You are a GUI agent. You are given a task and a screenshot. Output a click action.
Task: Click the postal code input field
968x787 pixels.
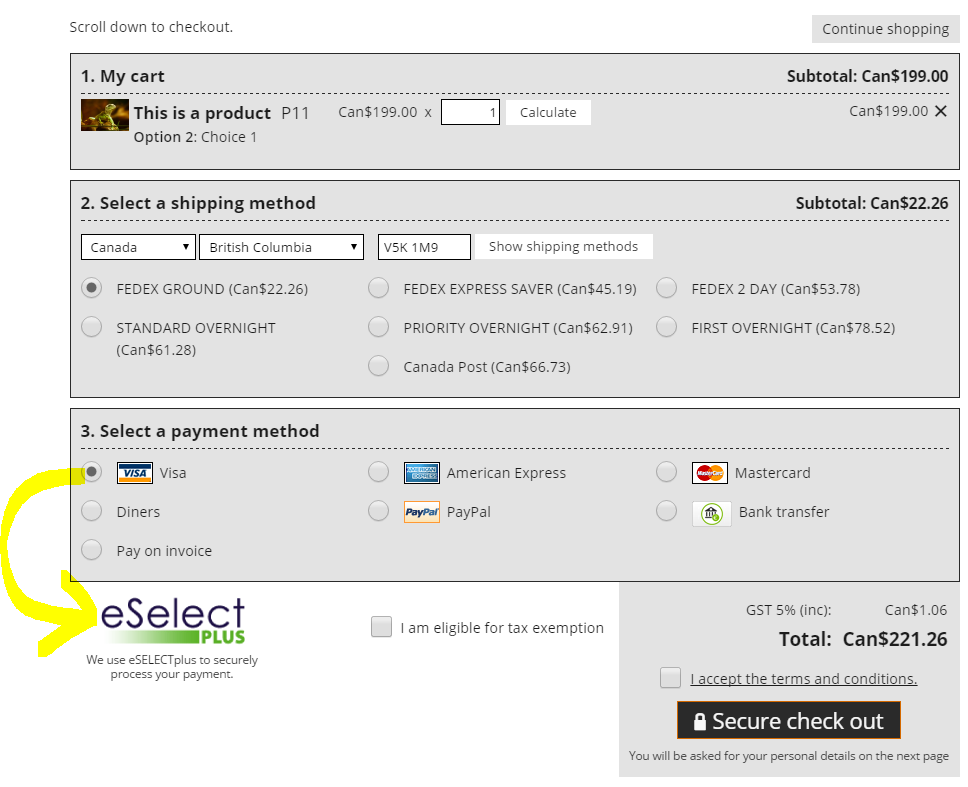[x=423, y=247]
